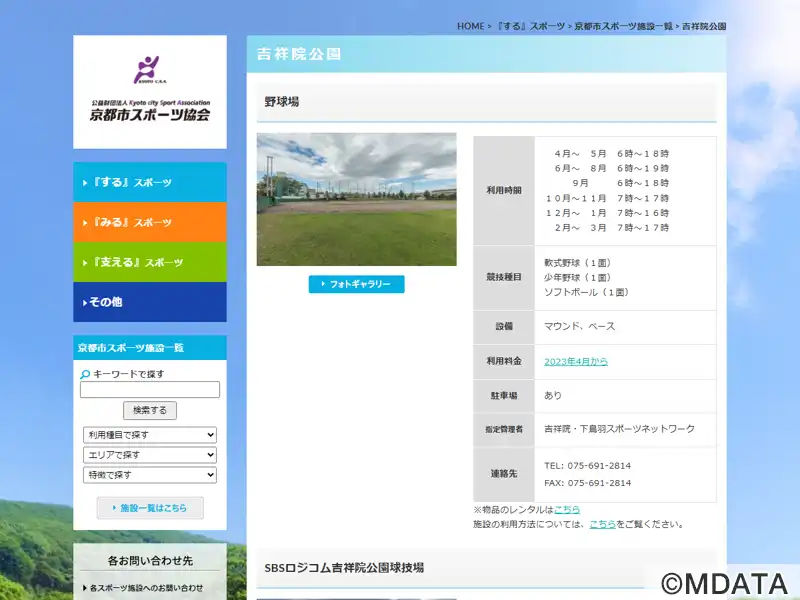Viewport: 800px width, 600px height.
Task: Focus the keyword search text field
Action: pyautogui.click(x=149, y=390)
